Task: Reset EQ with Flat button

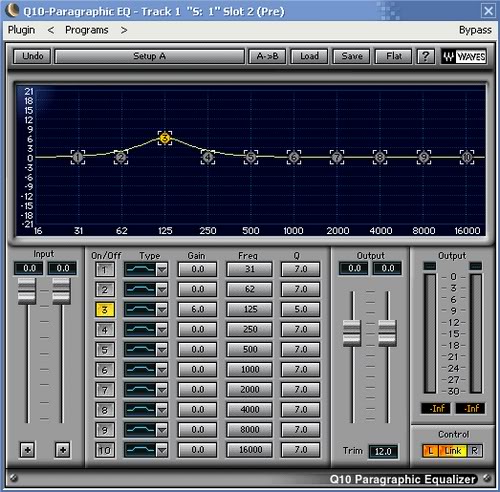Action: point(394,56)
